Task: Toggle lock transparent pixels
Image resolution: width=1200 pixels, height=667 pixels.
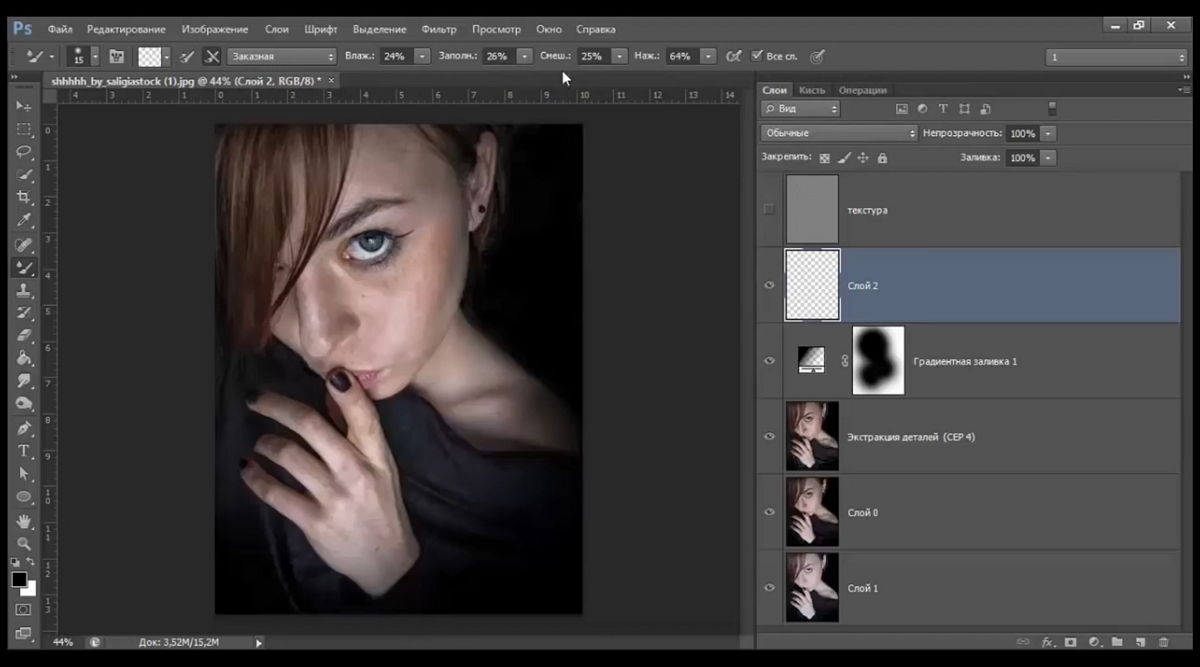Action: [x=825, y=158]
